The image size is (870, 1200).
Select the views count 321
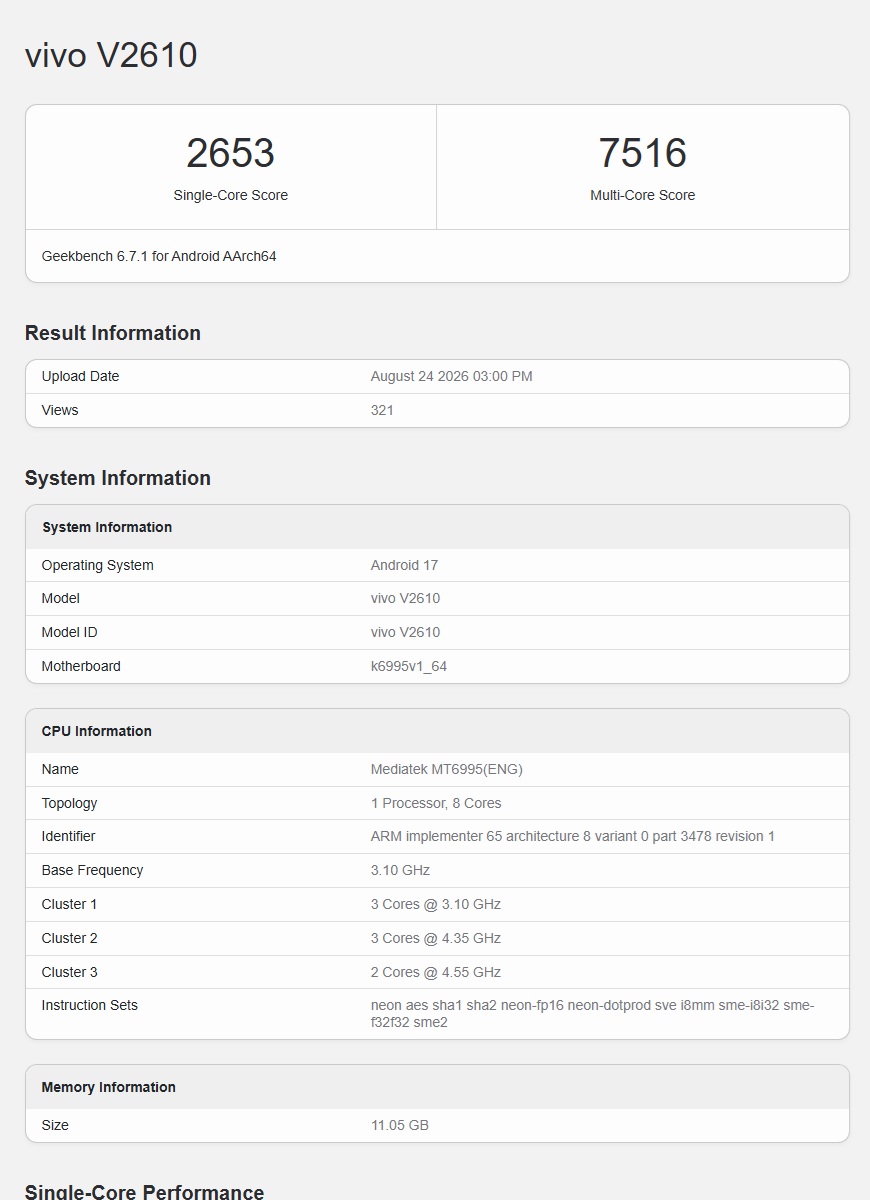(x=382, y=410)
